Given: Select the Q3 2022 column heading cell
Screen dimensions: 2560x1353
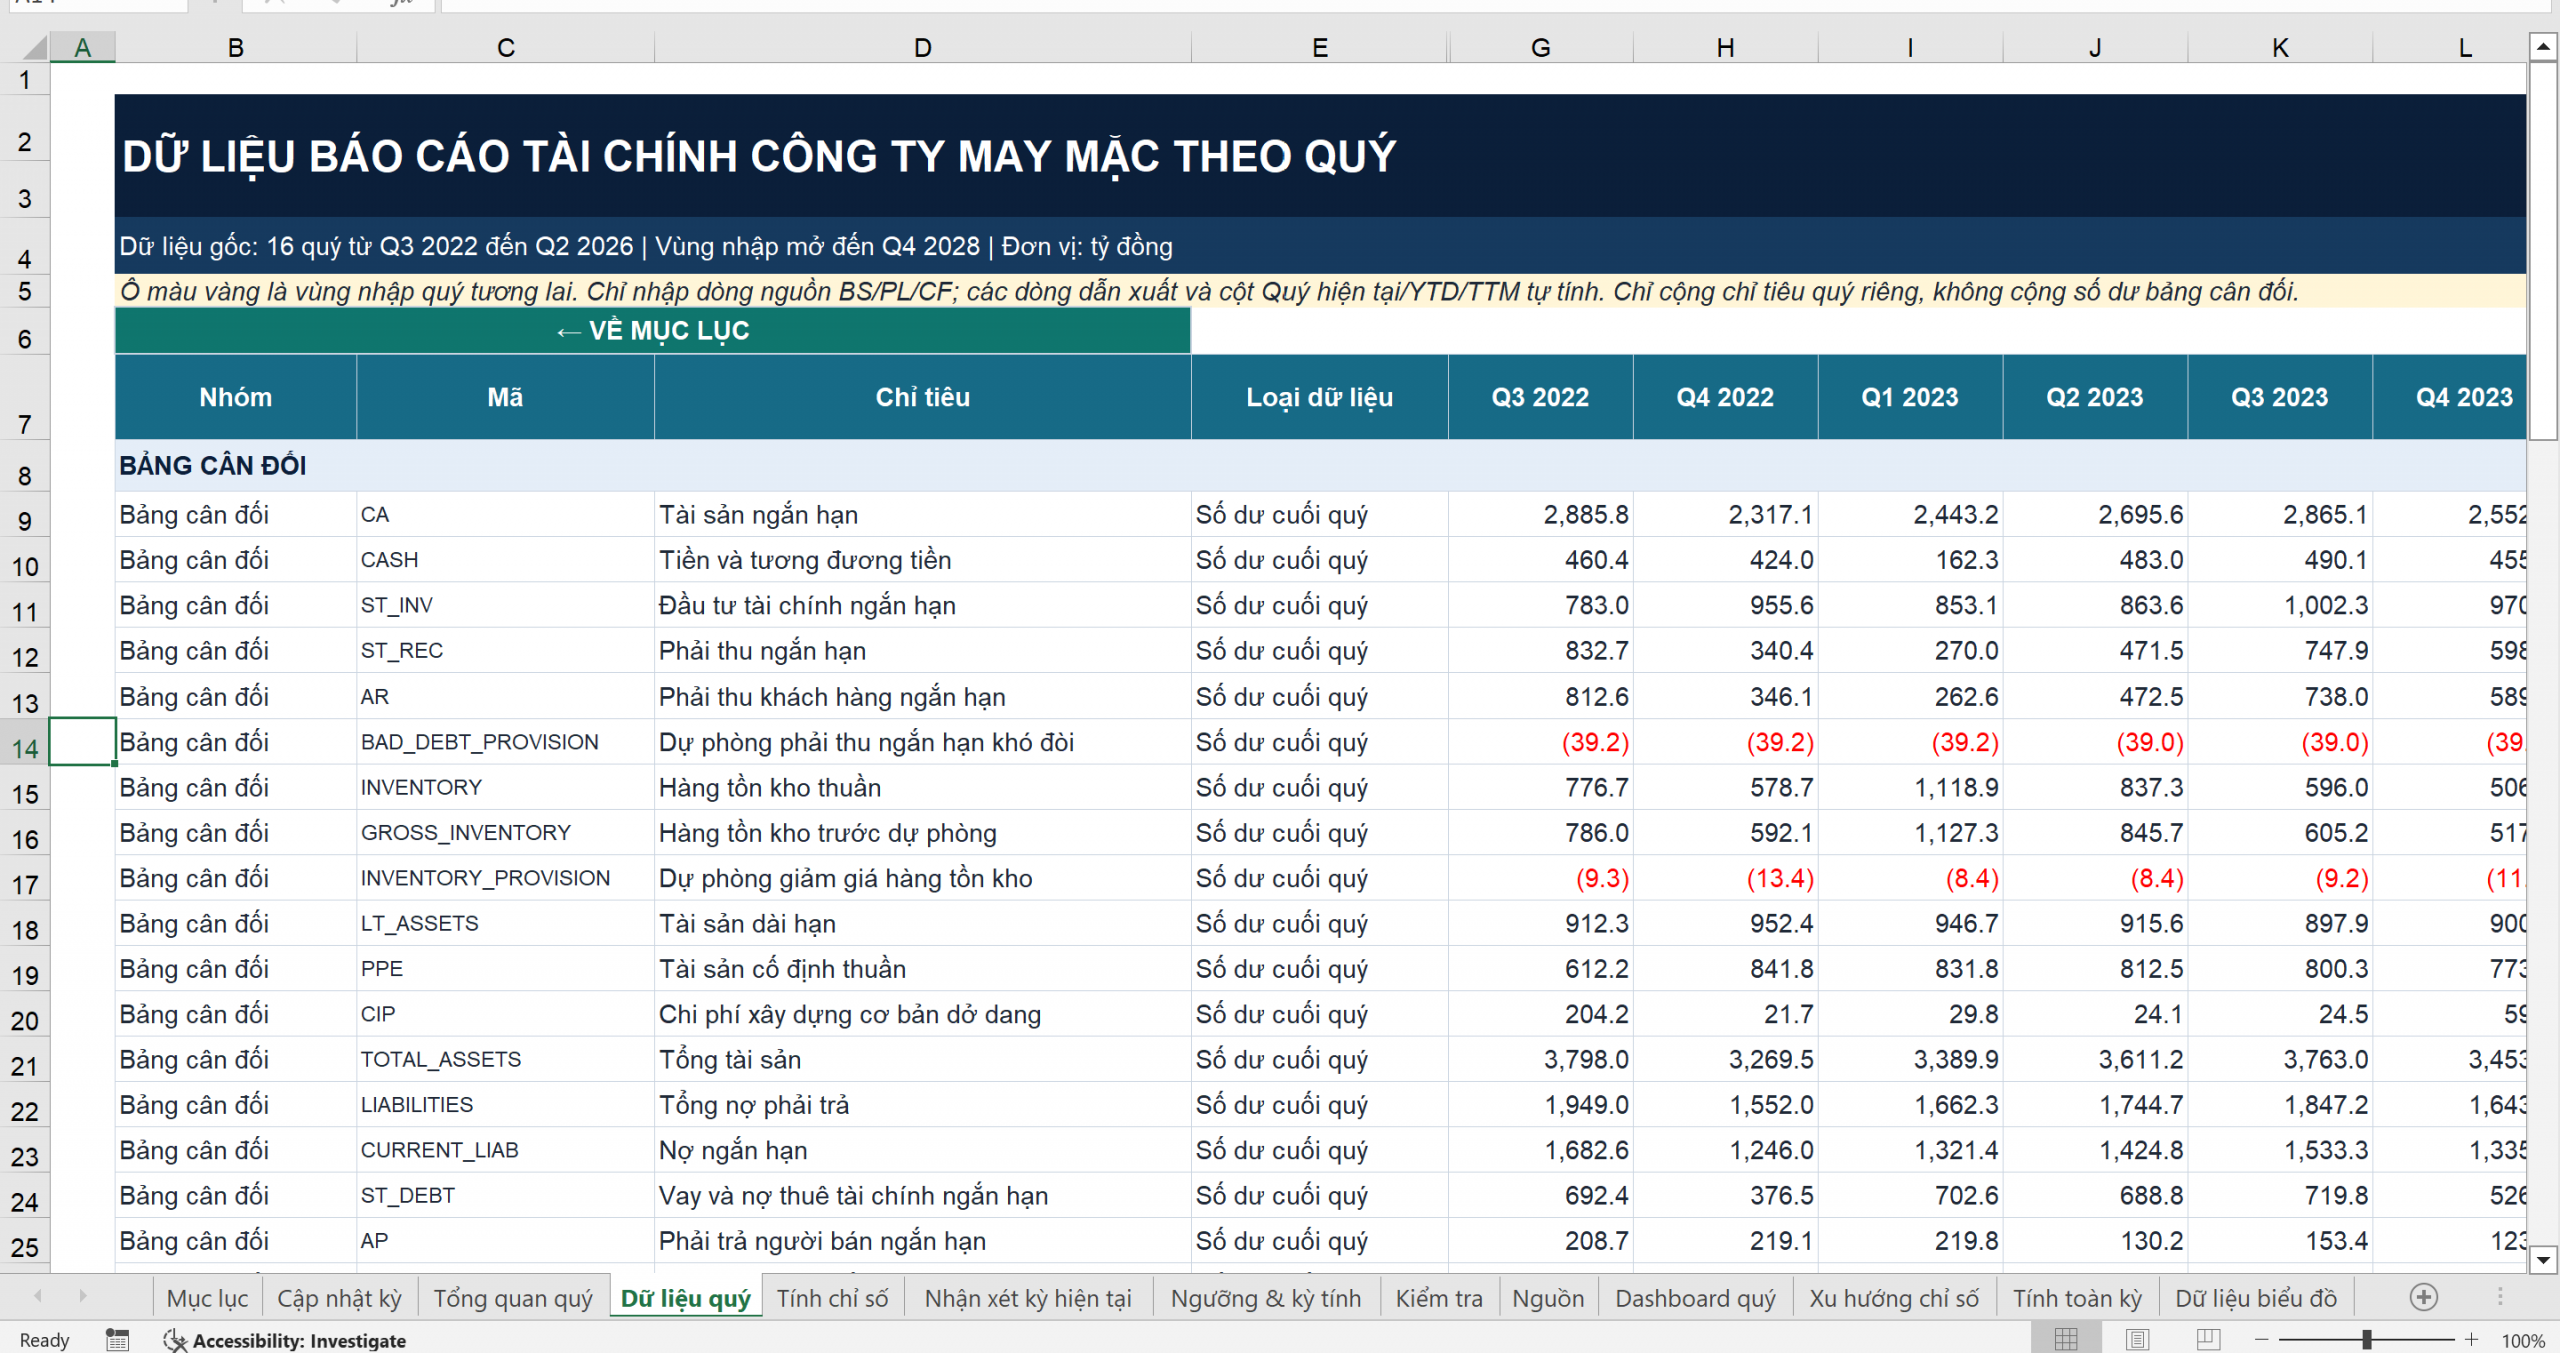Looking at the screenshot, I should click(x=1540, y=397).
